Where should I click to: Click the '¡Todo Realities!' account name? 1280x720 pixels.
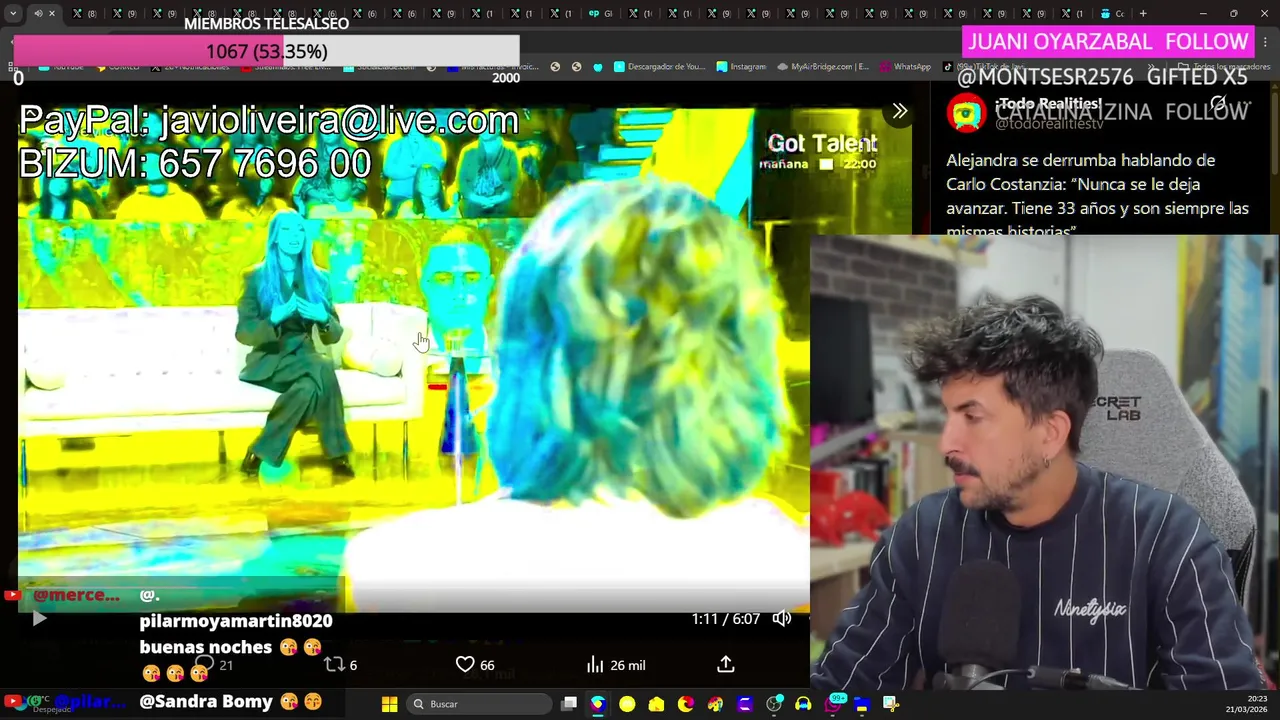[1048, 104]
